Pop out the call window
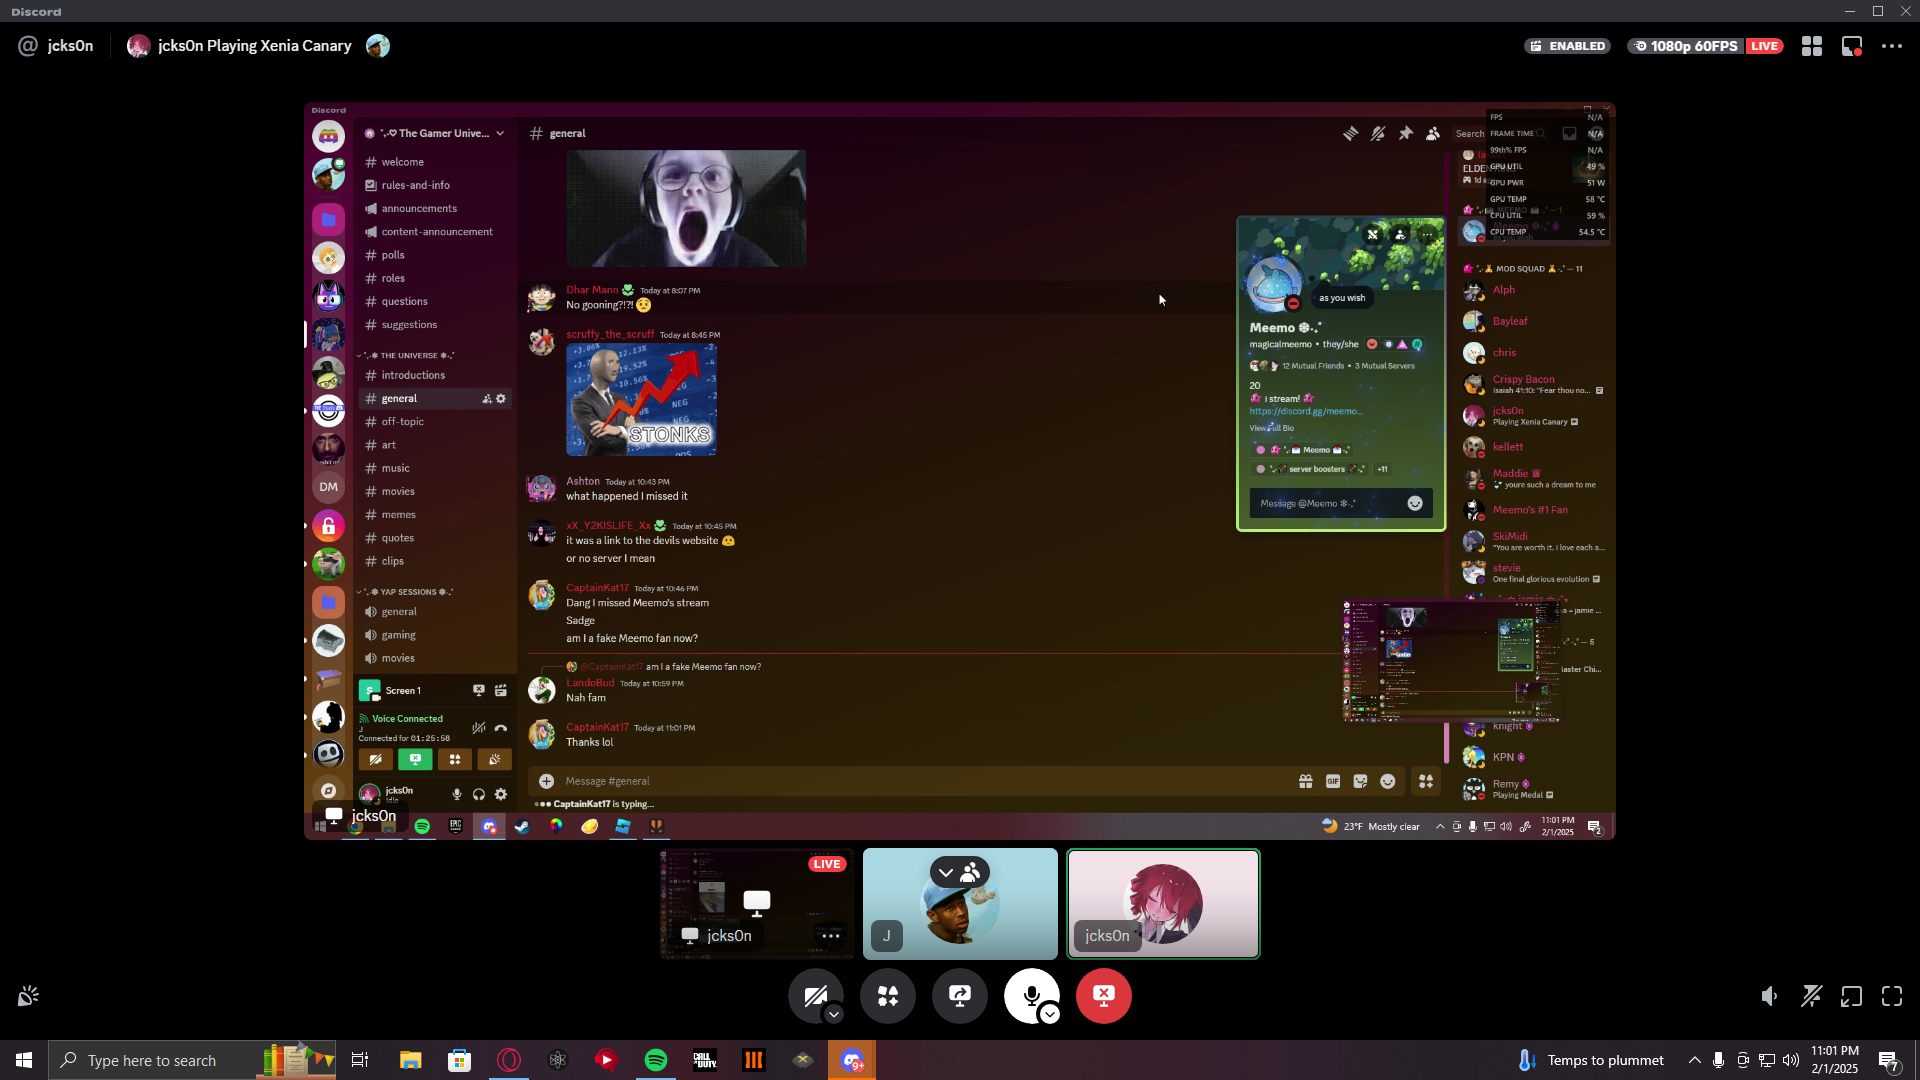 [1852, 996]
